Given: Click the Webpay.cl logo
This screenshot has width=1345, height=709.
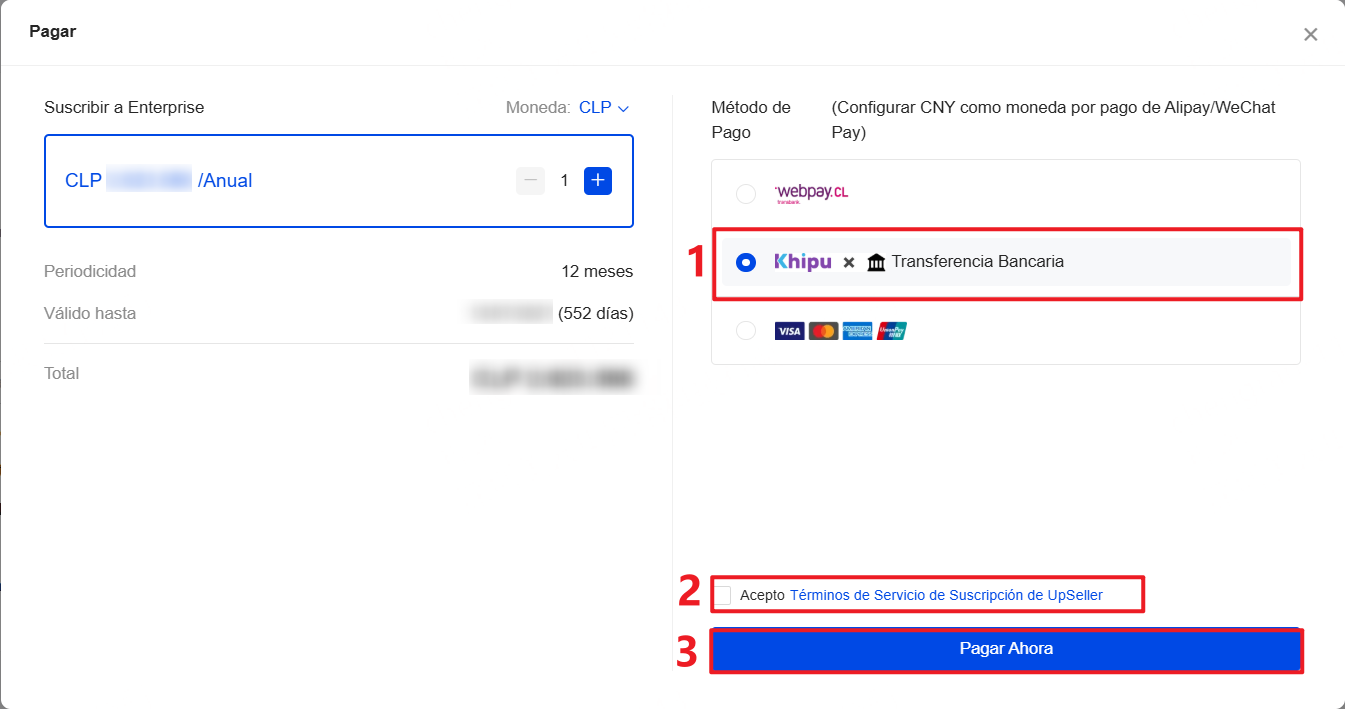Looking at the screenshot, I should click(x=812, y=193).
